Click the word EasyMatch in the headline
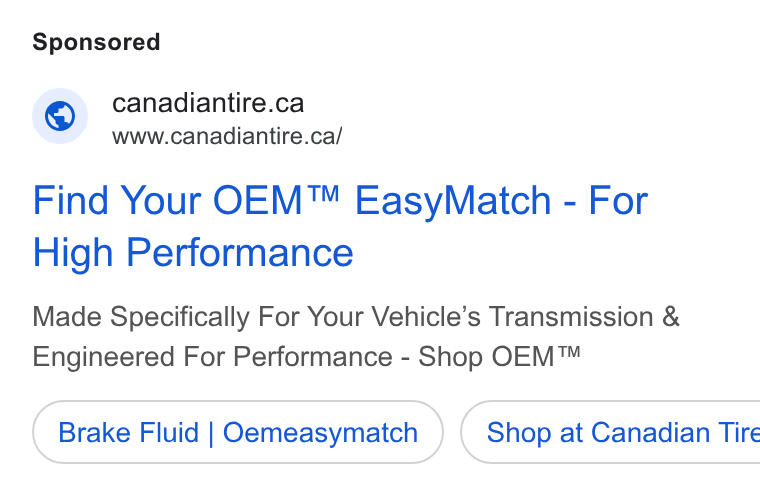760x496 pixels. coord(453,201)
